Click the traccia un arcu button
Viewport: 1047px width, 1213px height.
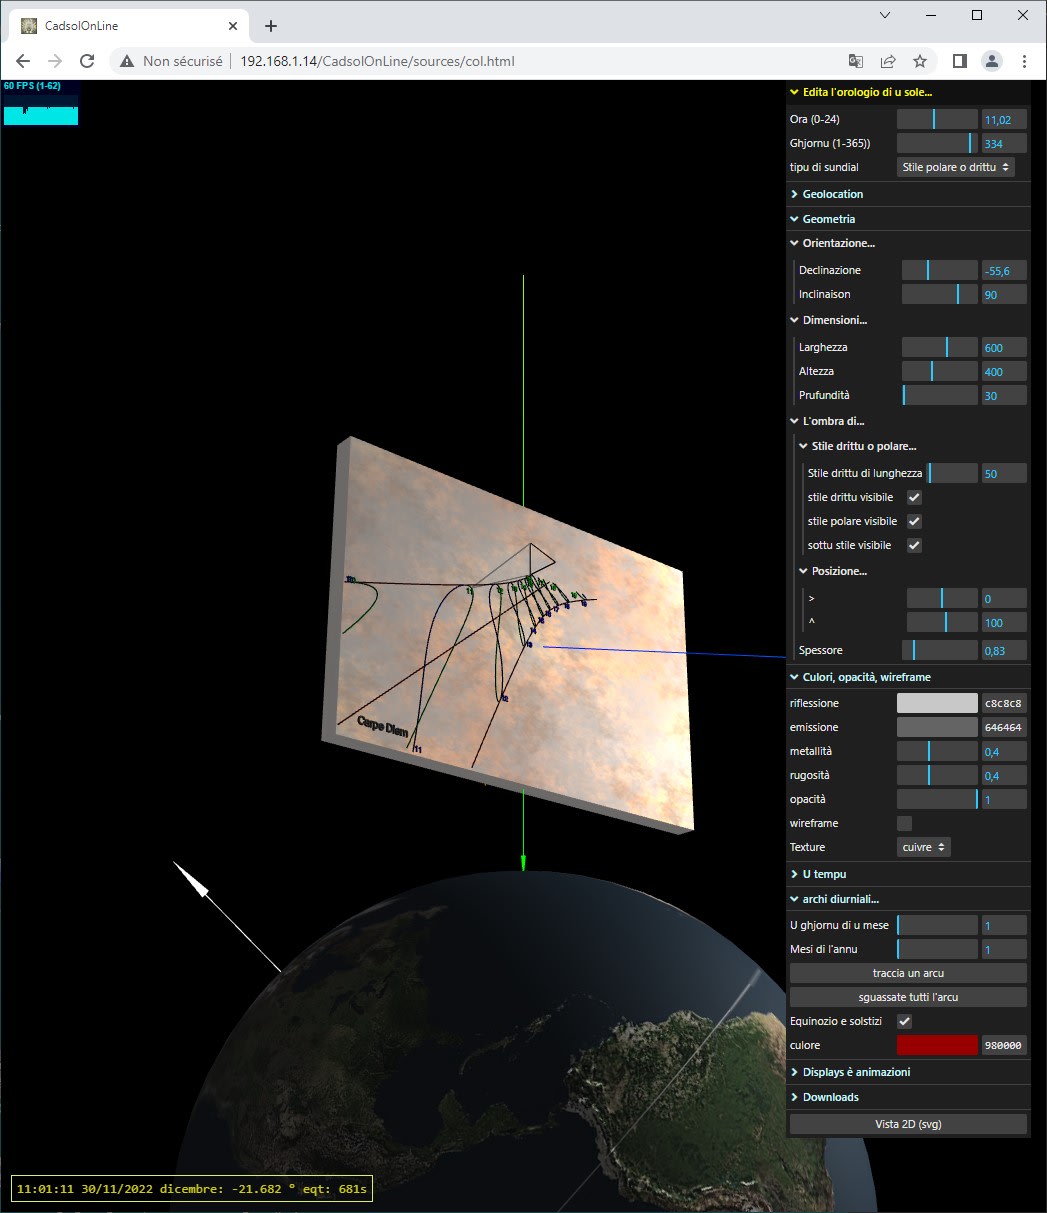(908, 973)
